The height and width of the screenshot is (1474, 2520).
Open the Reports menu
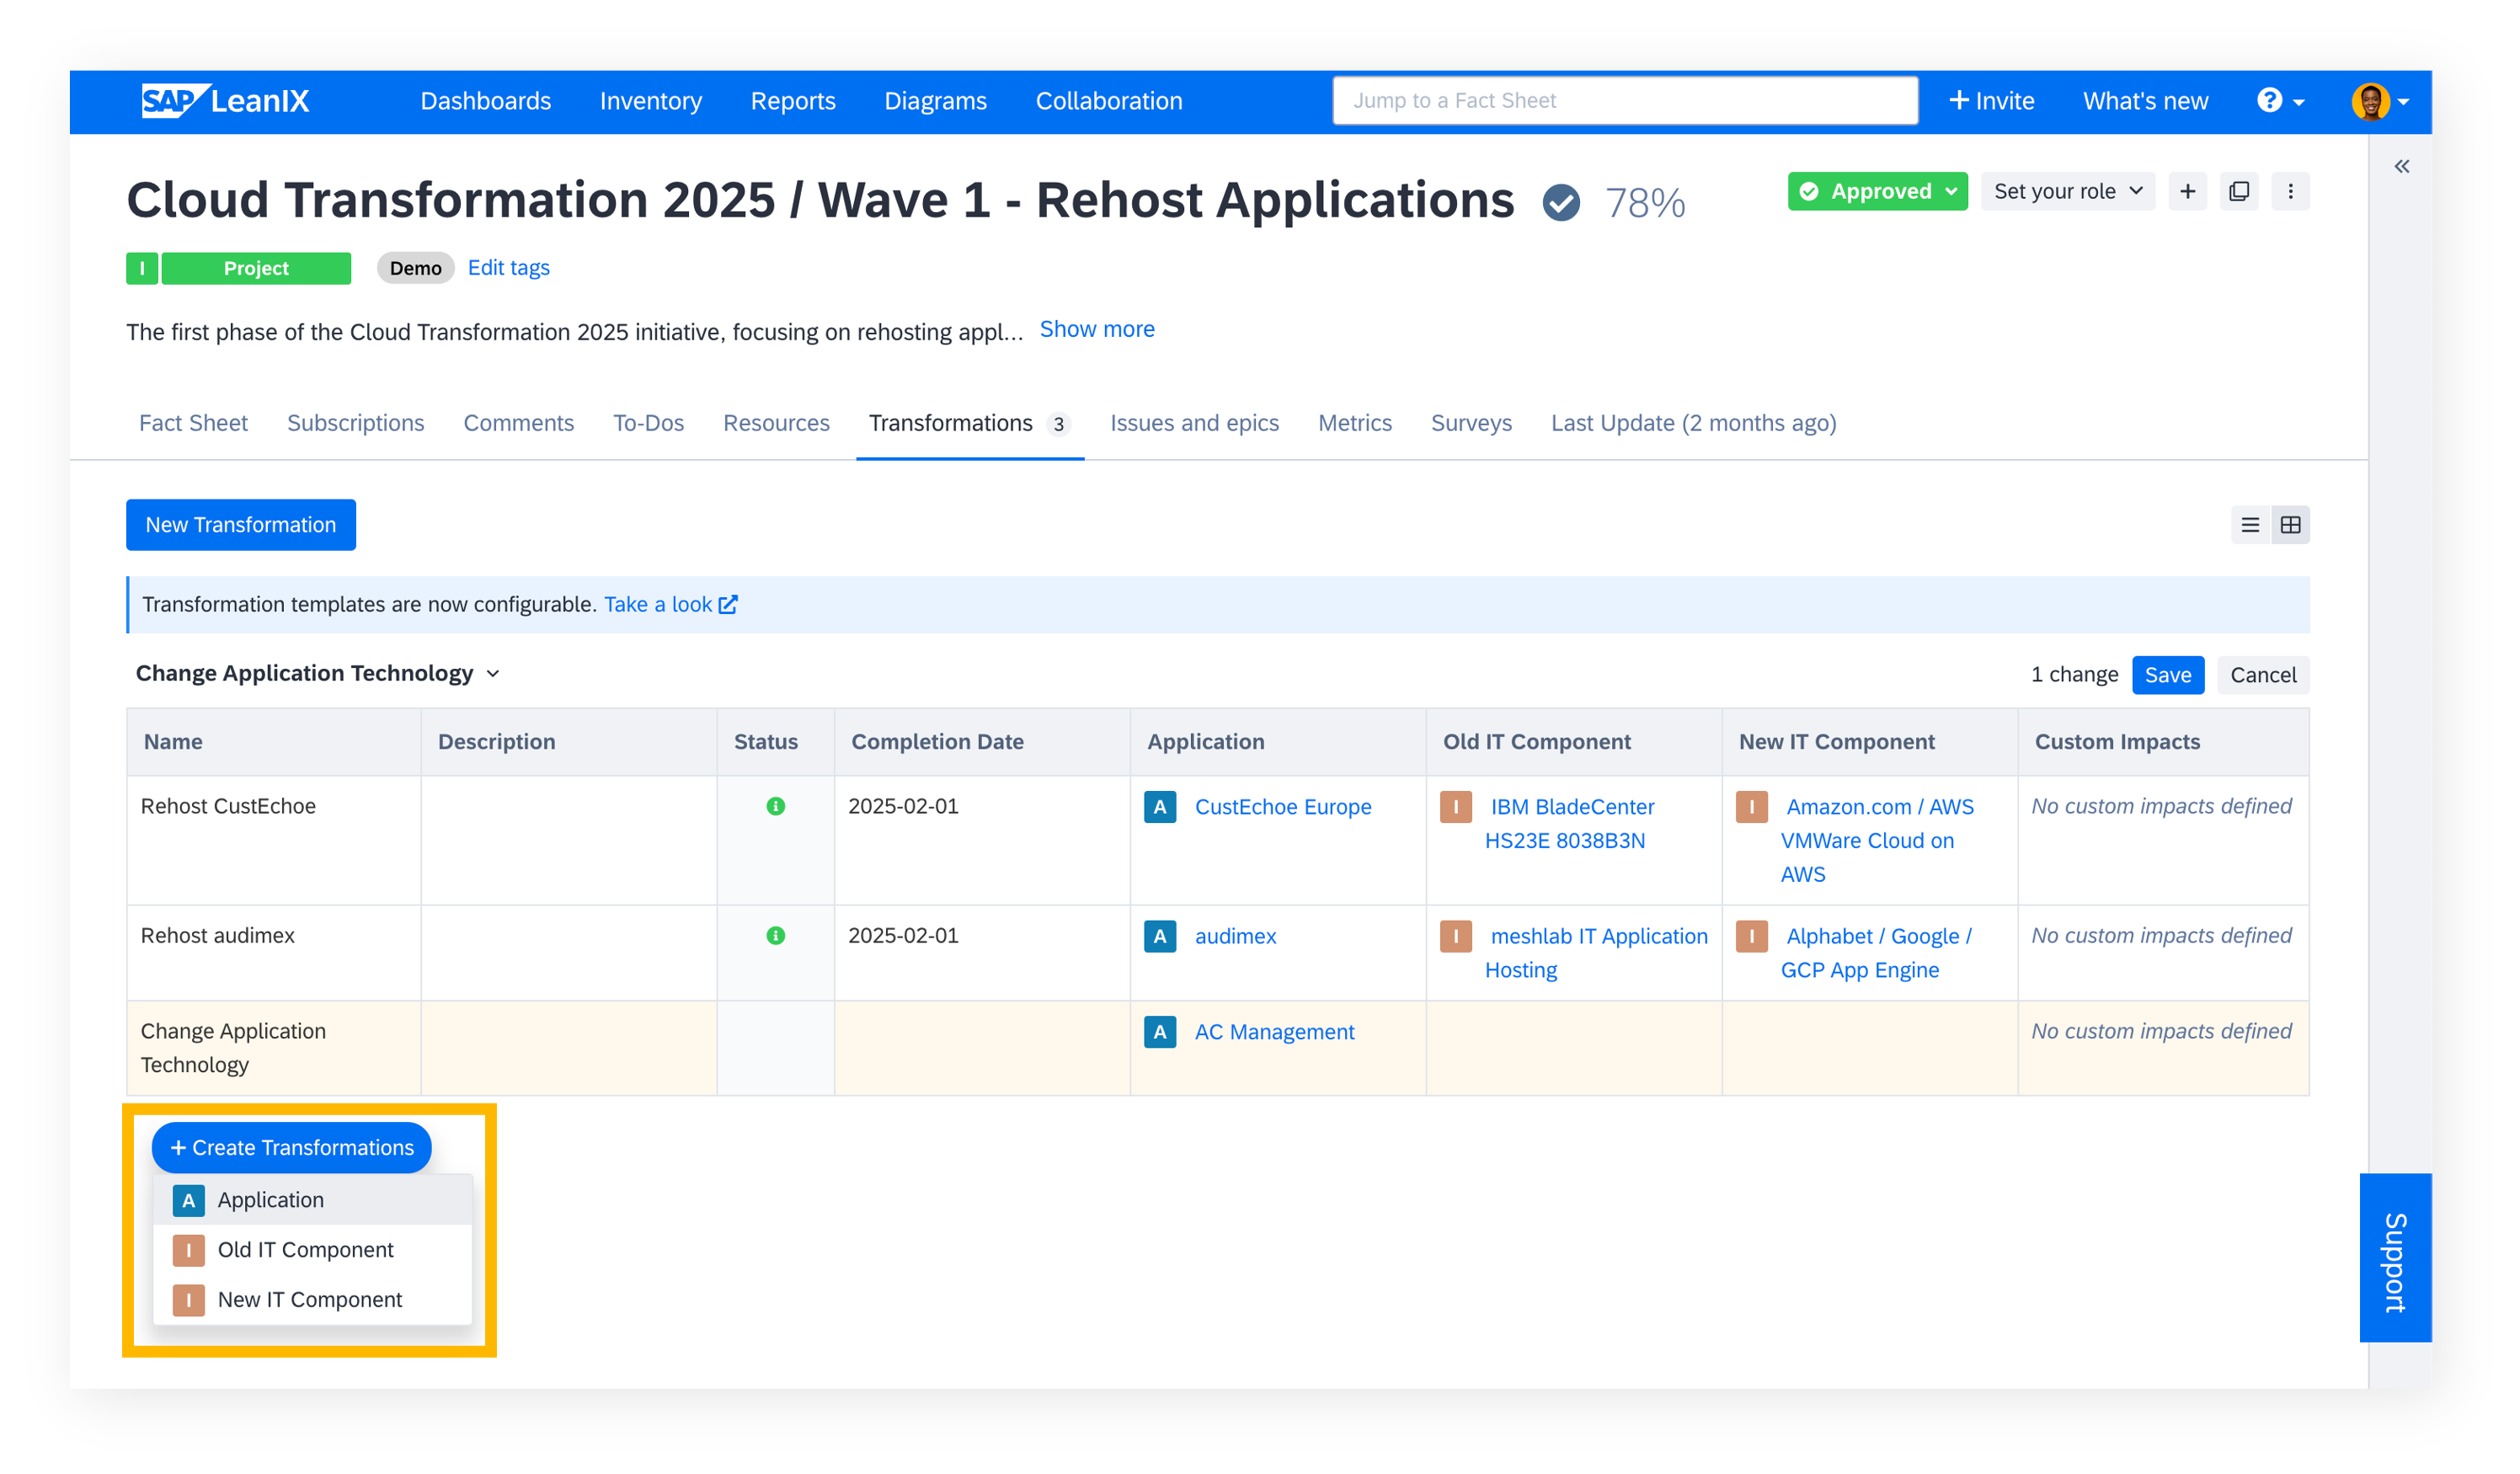pyautogui.click(x=793, y=101)
